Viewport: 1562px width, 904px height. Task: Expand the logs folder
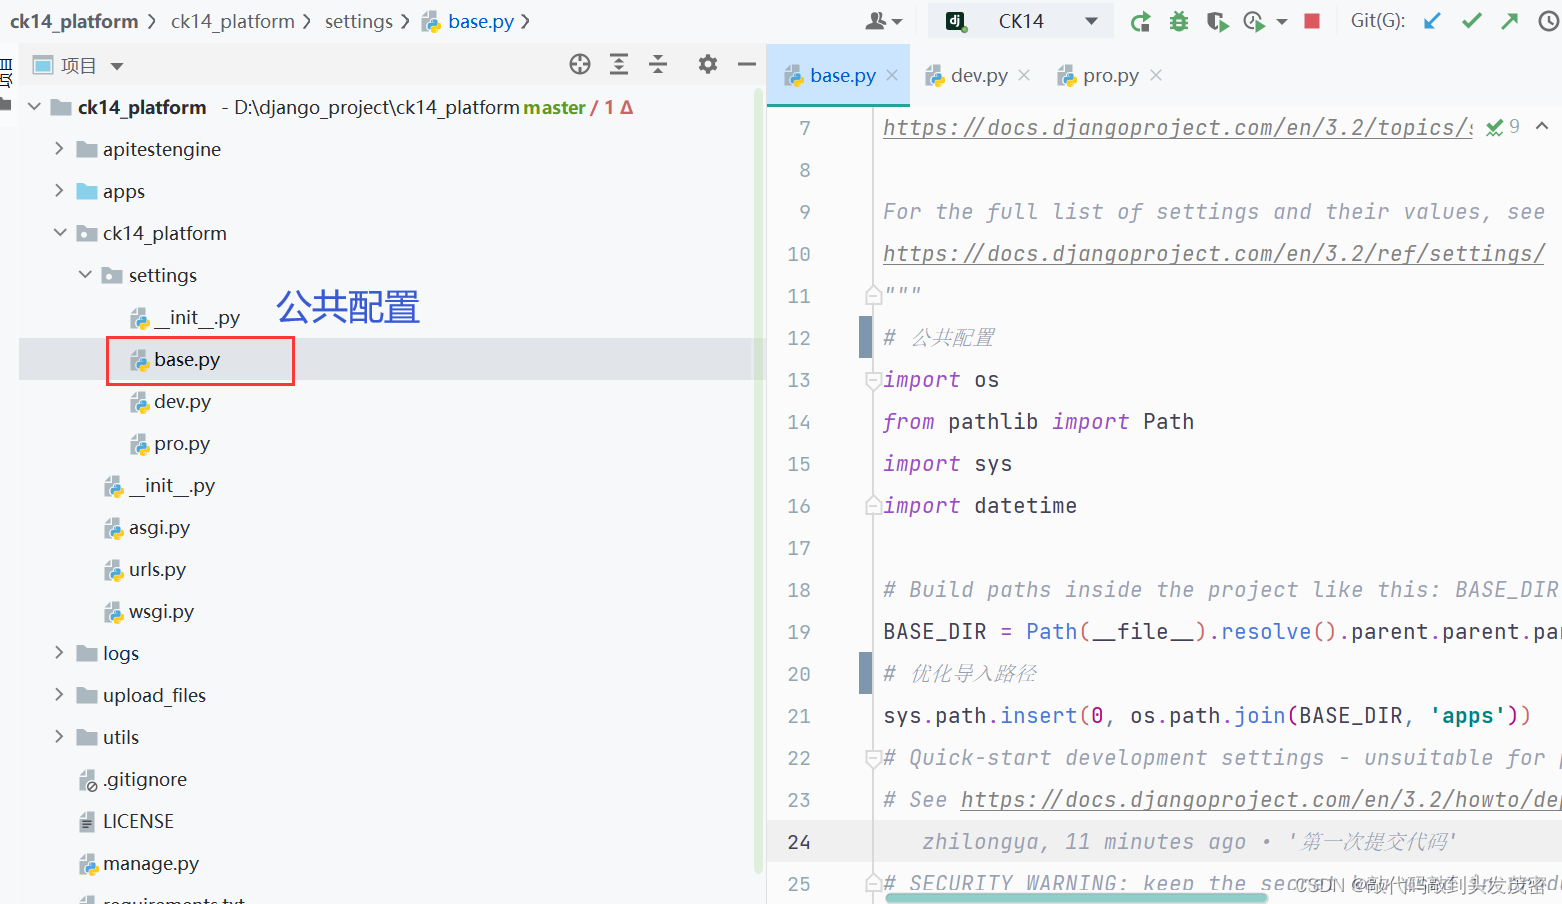(59, 653)
